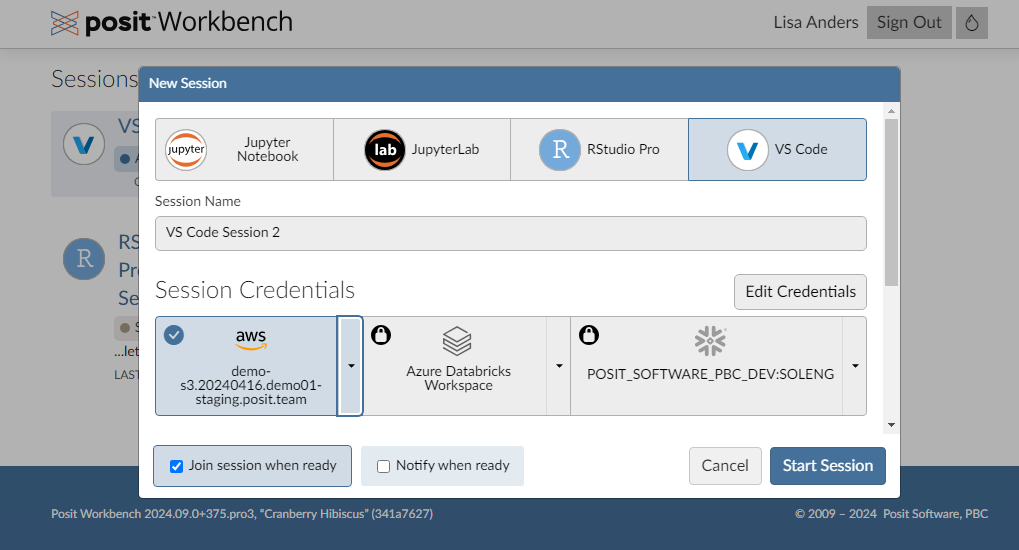Click the Snowflake logo
This screenshot has width=1019, height=550.
[x=710, y=341]
